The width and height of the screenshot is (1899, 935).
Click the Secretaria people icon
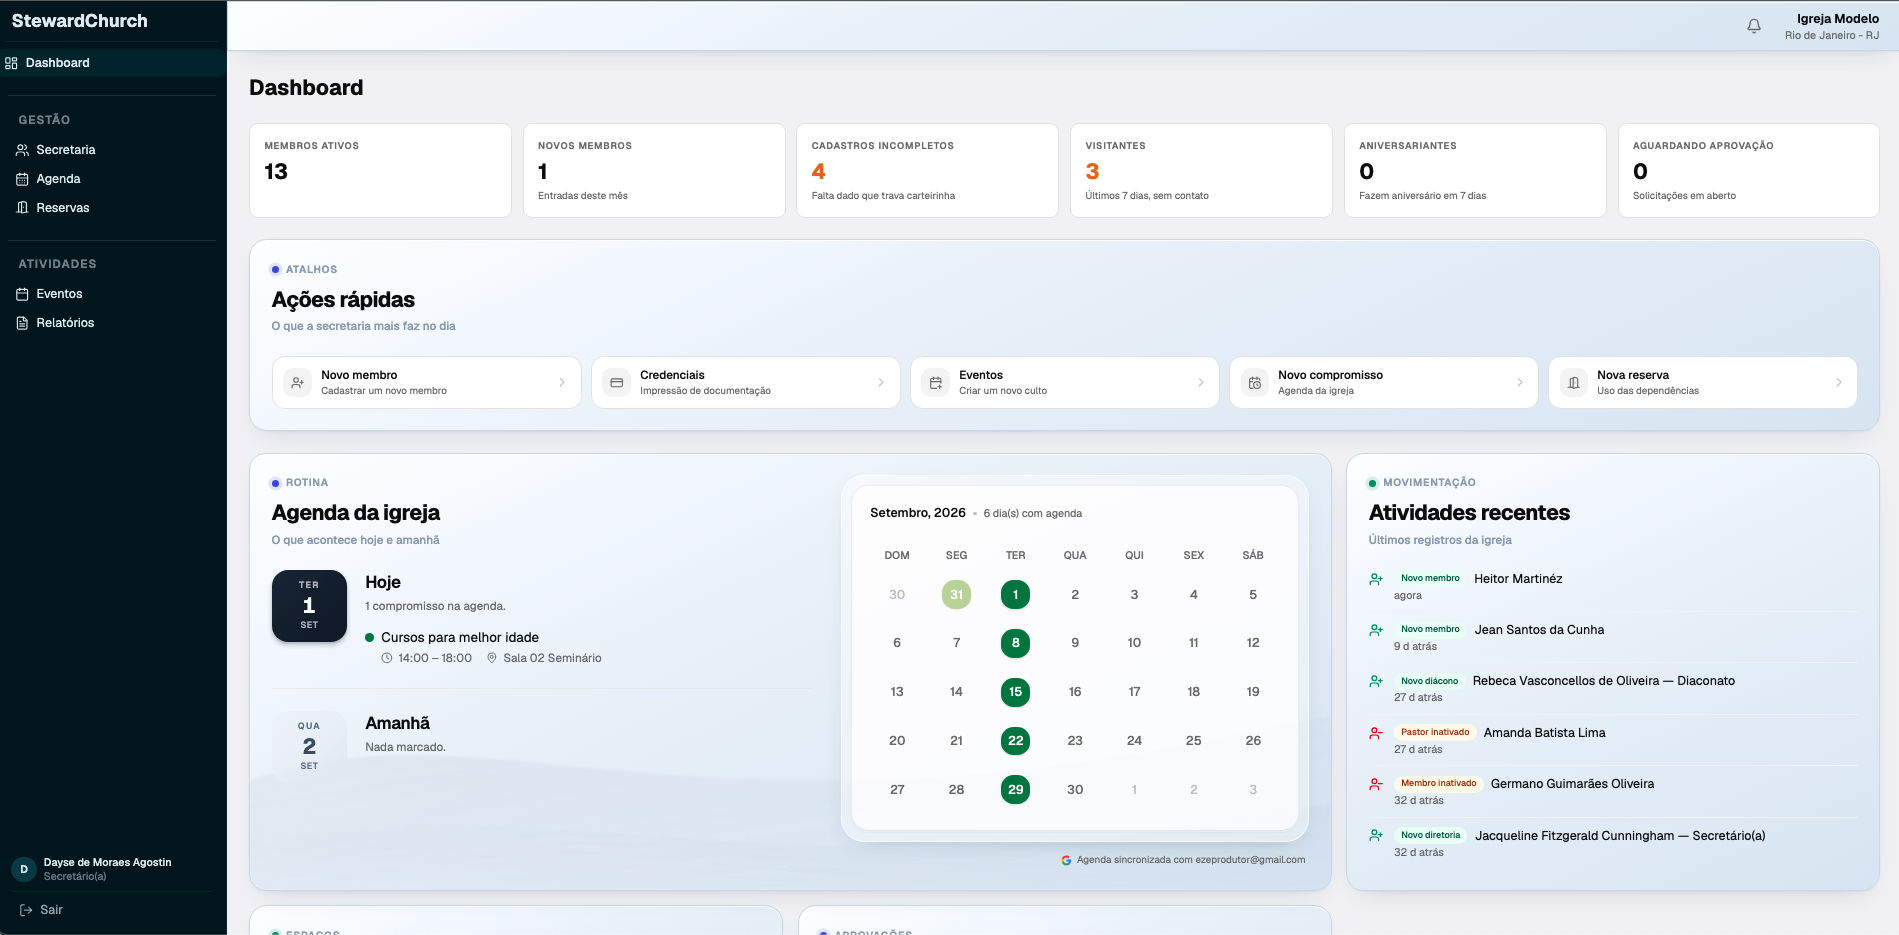[22, 150]
